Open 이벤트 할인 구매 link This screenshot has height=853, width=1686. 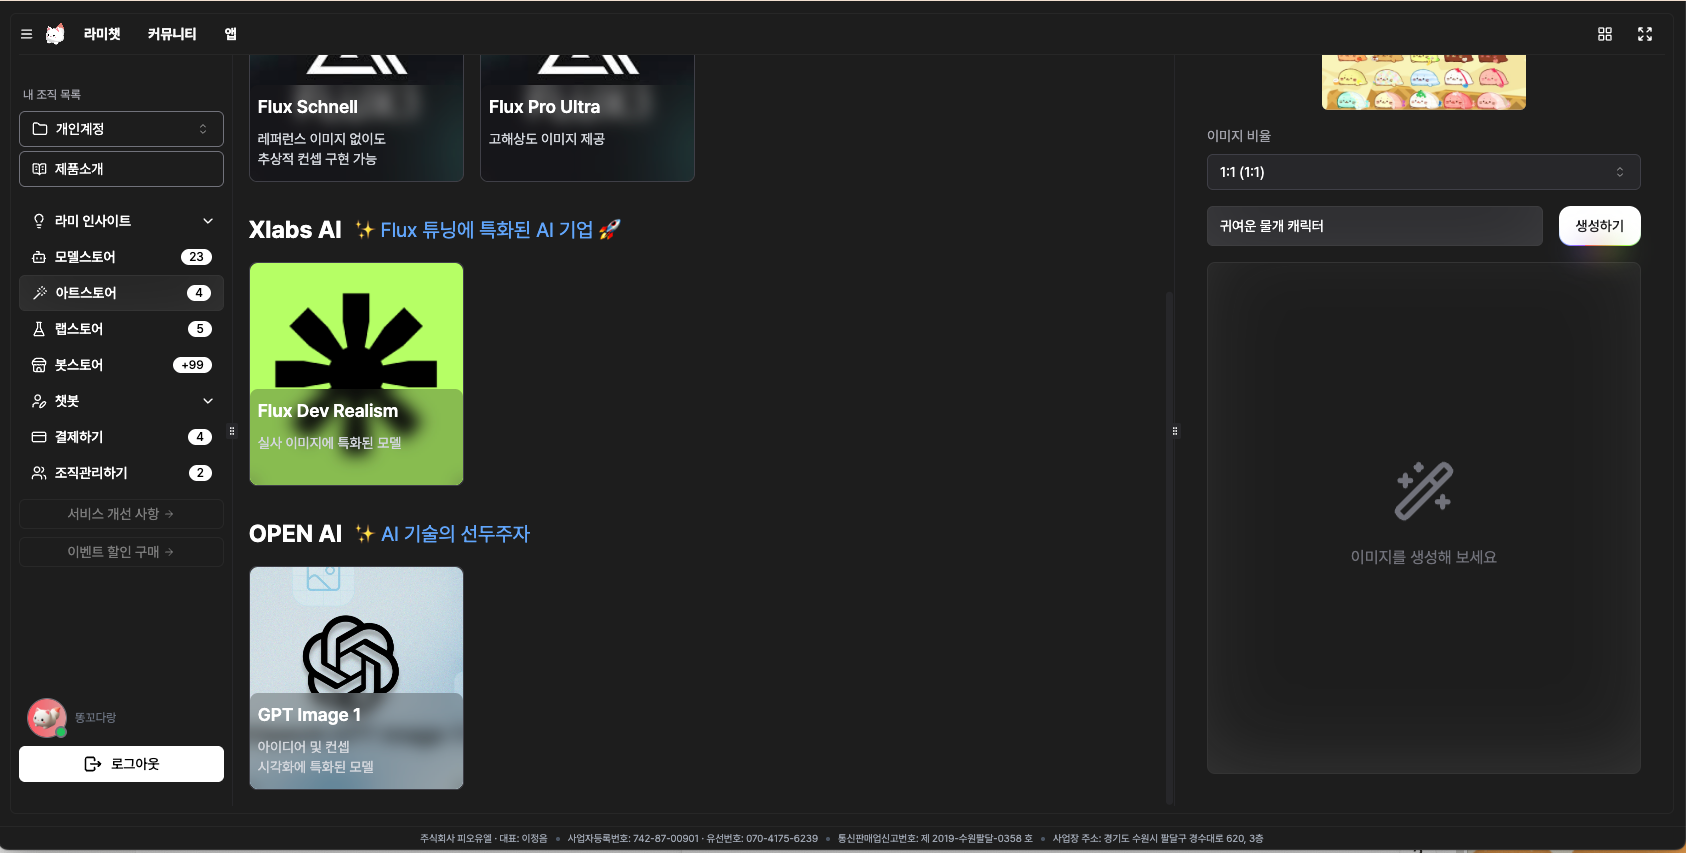121,552
